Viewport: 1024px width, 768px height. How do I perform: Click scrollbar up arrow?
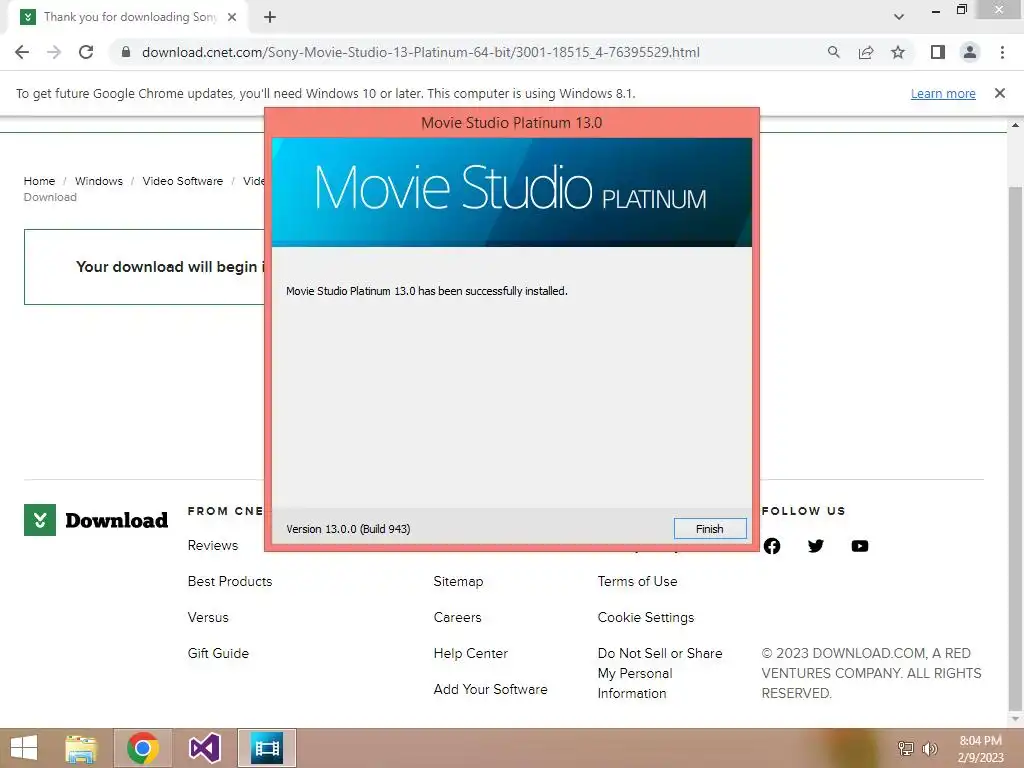coord(1015,125)
